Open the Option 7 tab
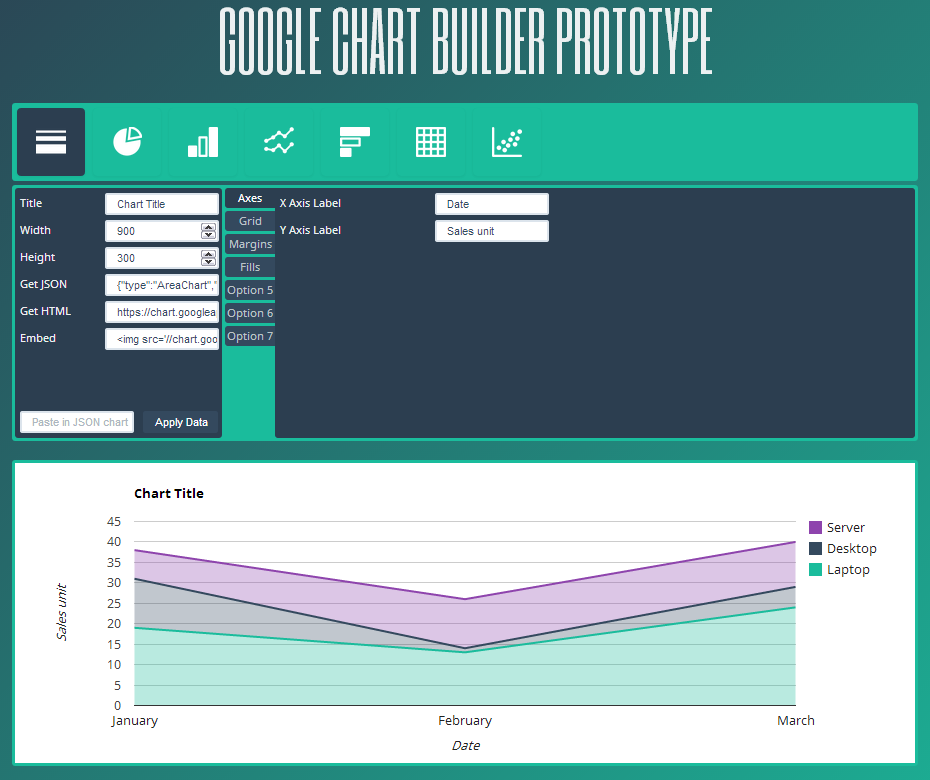Viewport: 930px width, 780px height. tap(250, 336)
